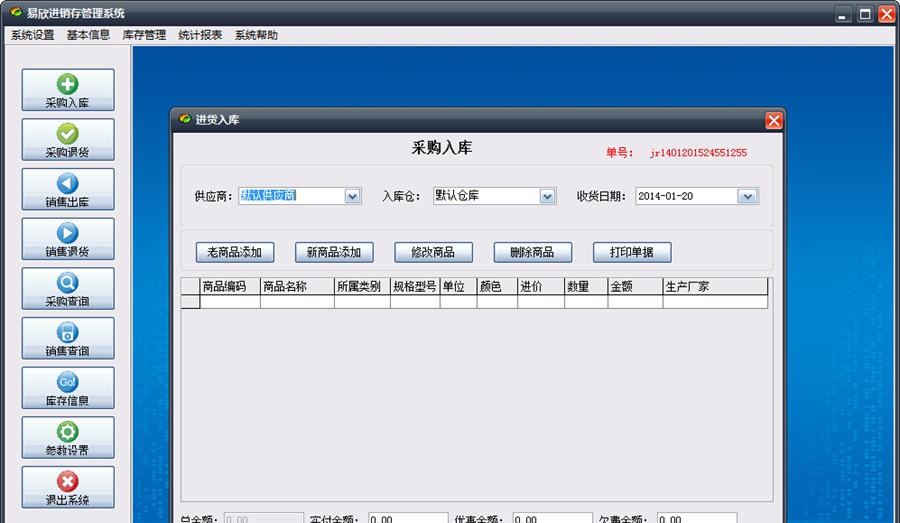Open 采购入库 from the sidebar
This screenshot has width=900, height=523.
68,90
